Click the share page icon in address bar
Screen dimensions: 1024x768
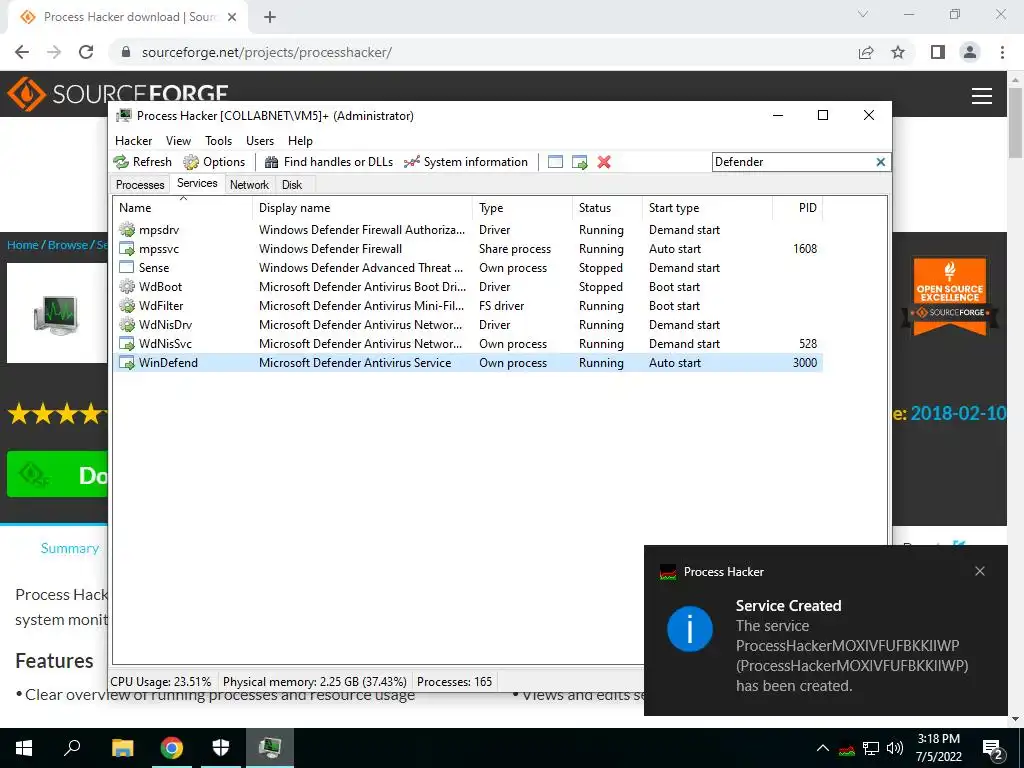(x=866, y=52)
